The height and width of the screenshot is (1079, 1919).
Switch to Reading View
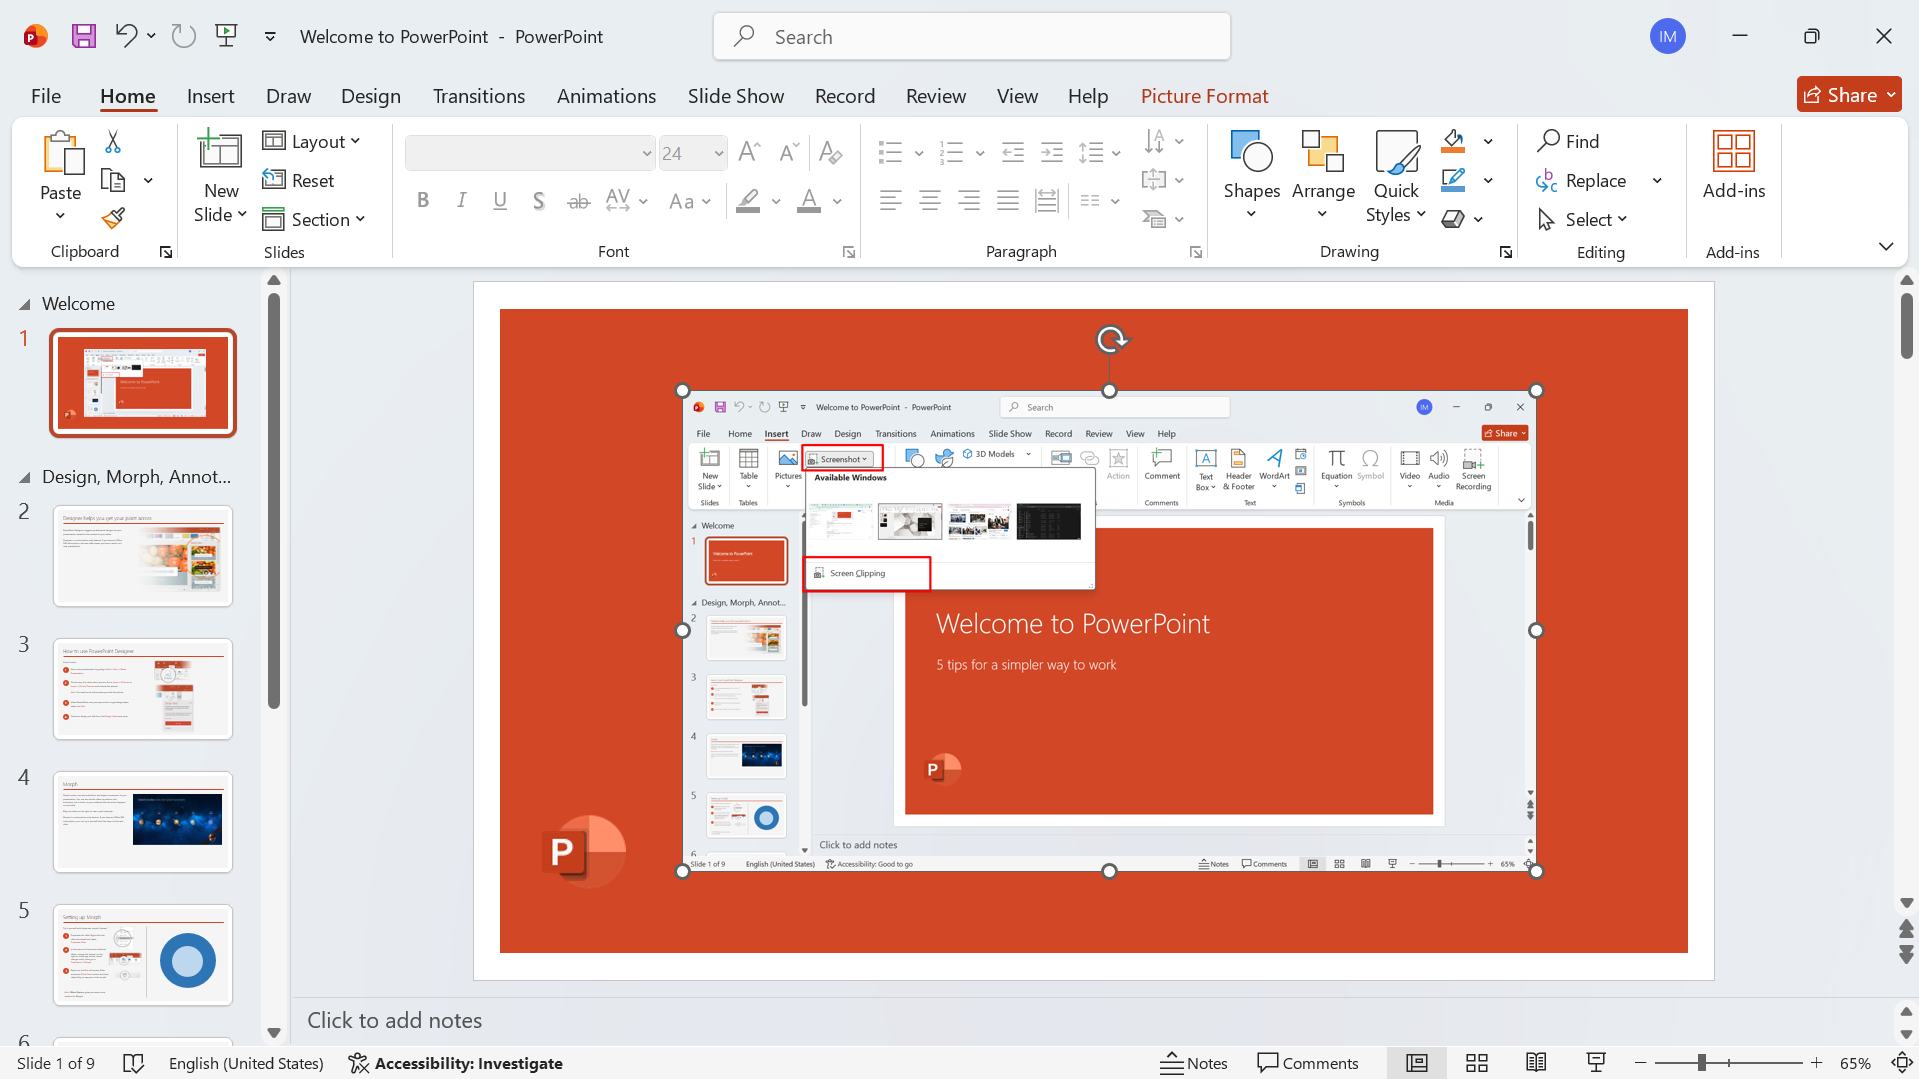click(1537, 1063)
